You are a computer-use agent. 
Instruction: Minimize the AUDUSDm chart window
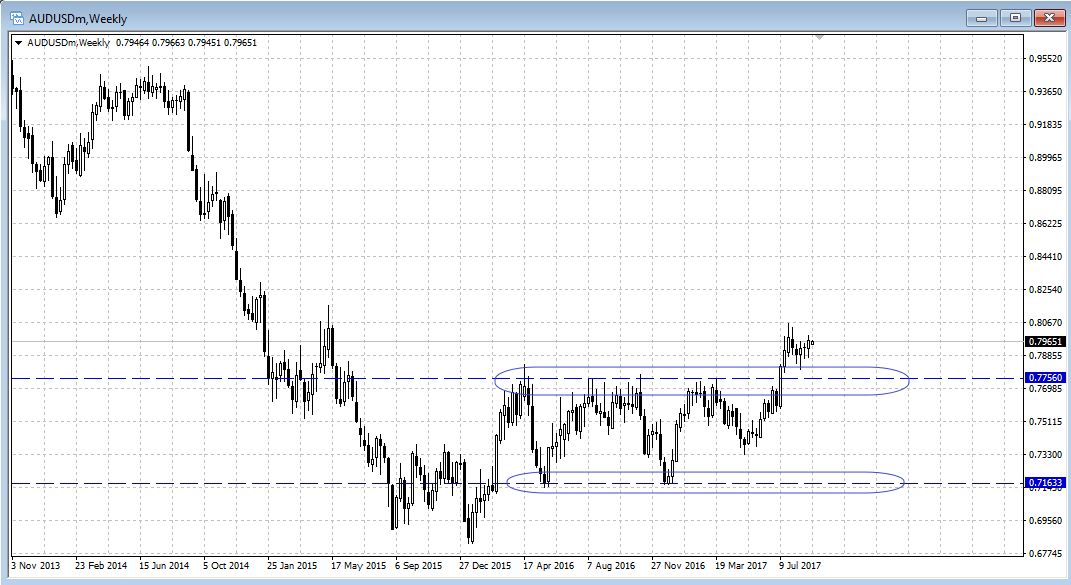tap(987, 17)
